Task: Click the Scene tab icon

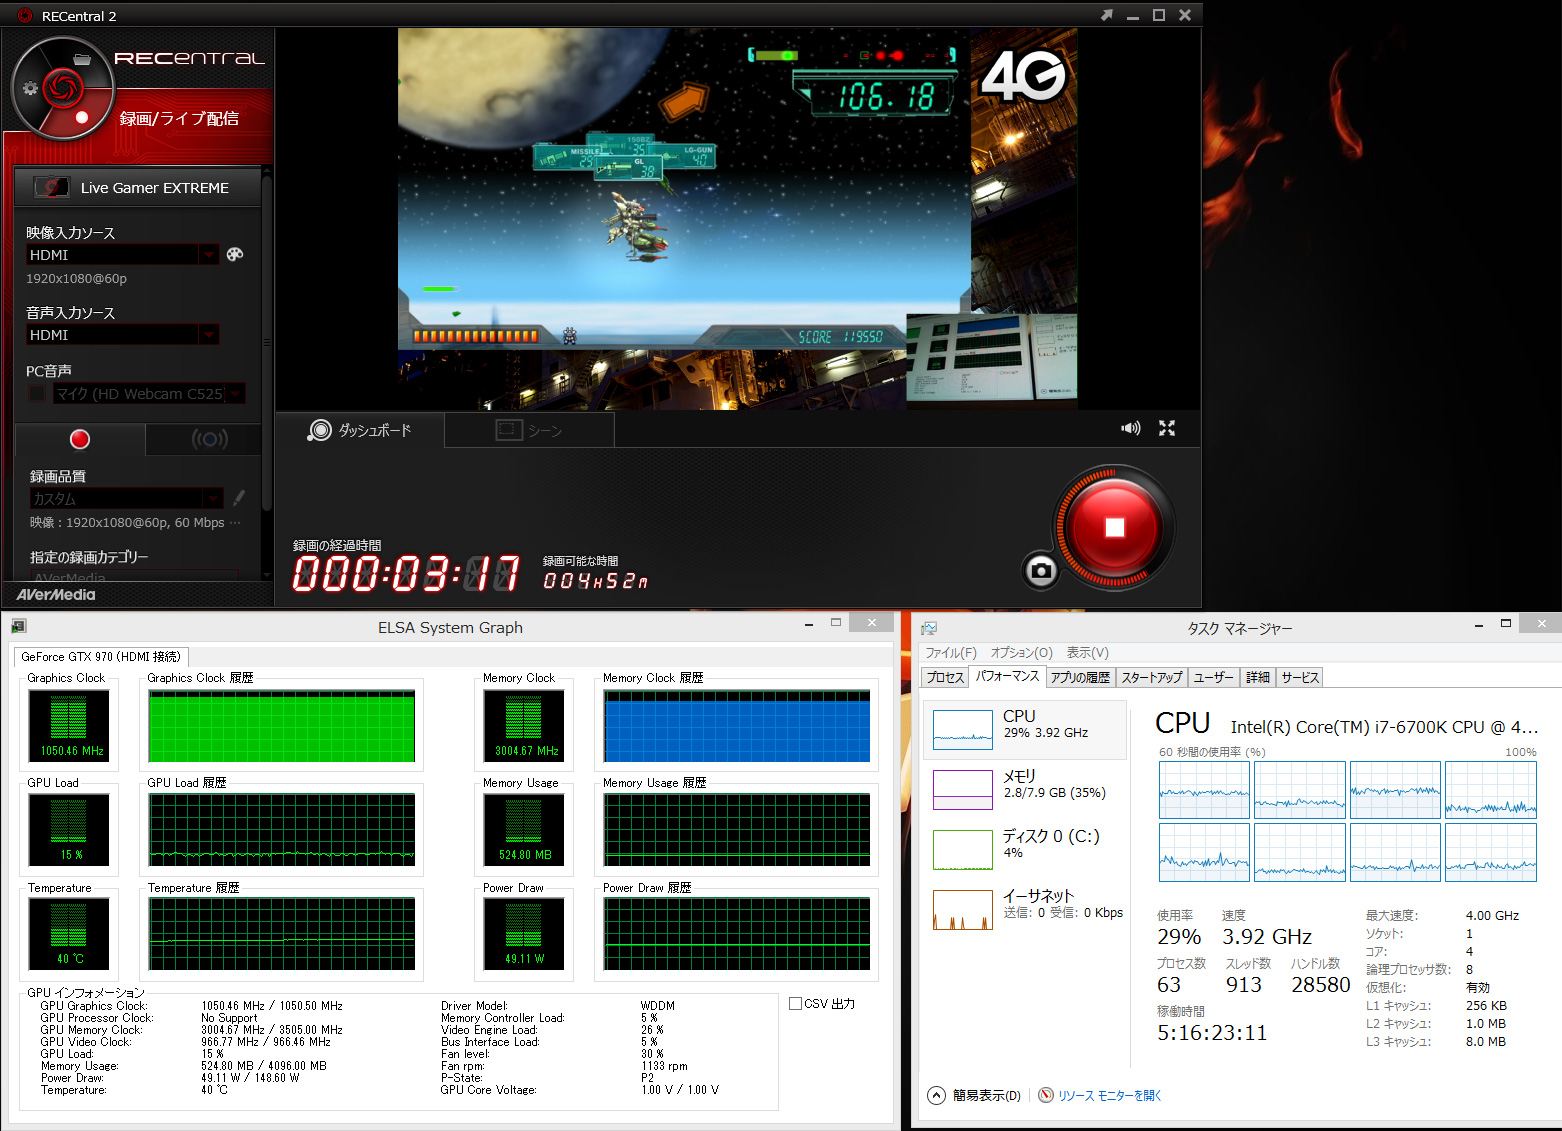Action: (x=510, y=430)
